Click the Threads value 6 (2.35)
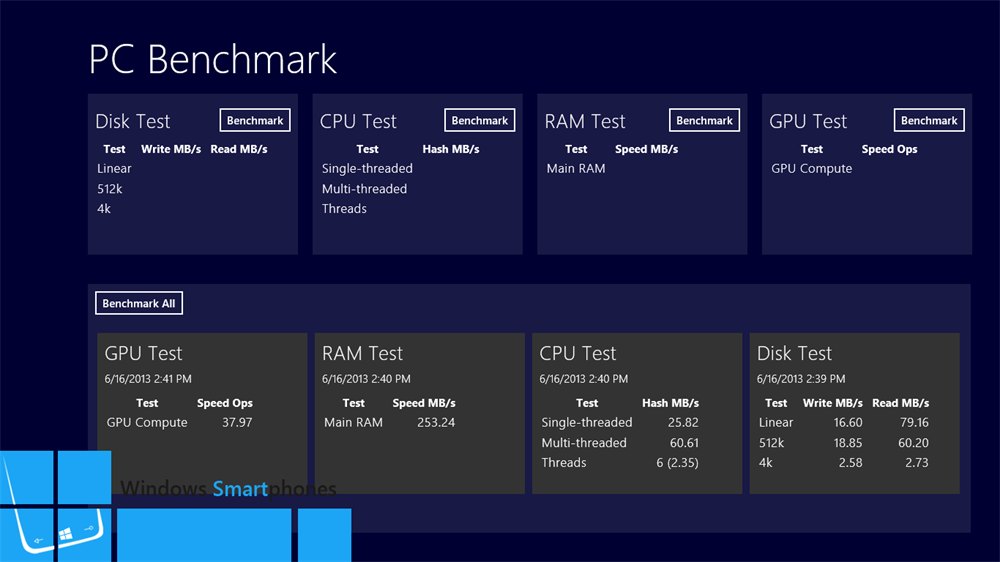1000x562 pixels. pyautogui.click(x=677, y=462)
